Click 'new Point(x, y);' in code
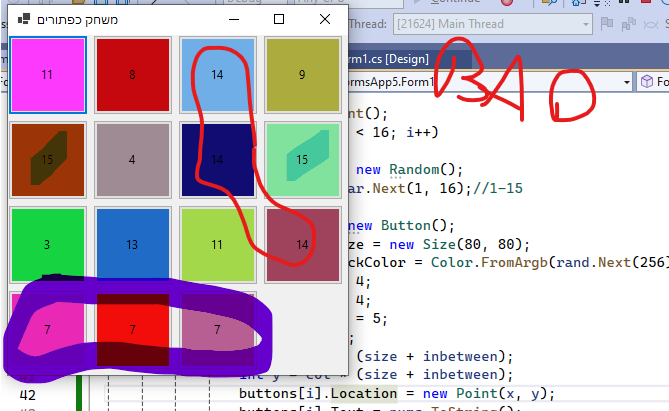 point(489,394)
